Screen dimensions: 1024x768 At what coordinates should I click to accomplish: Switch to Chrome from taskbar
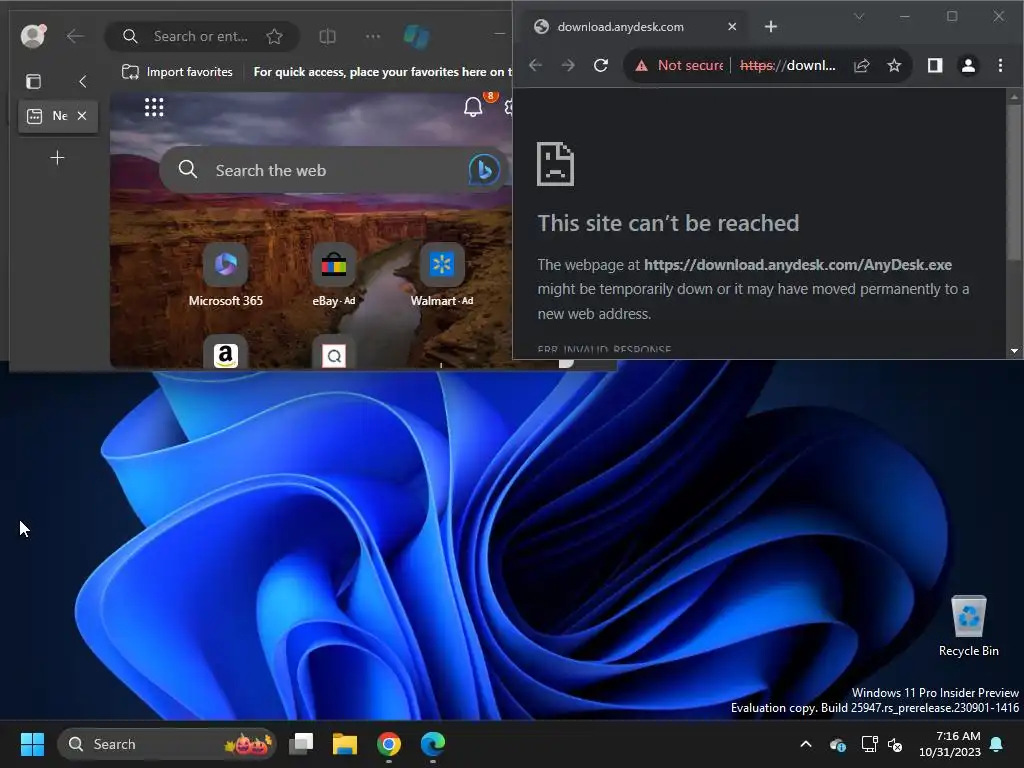[389, 744]
